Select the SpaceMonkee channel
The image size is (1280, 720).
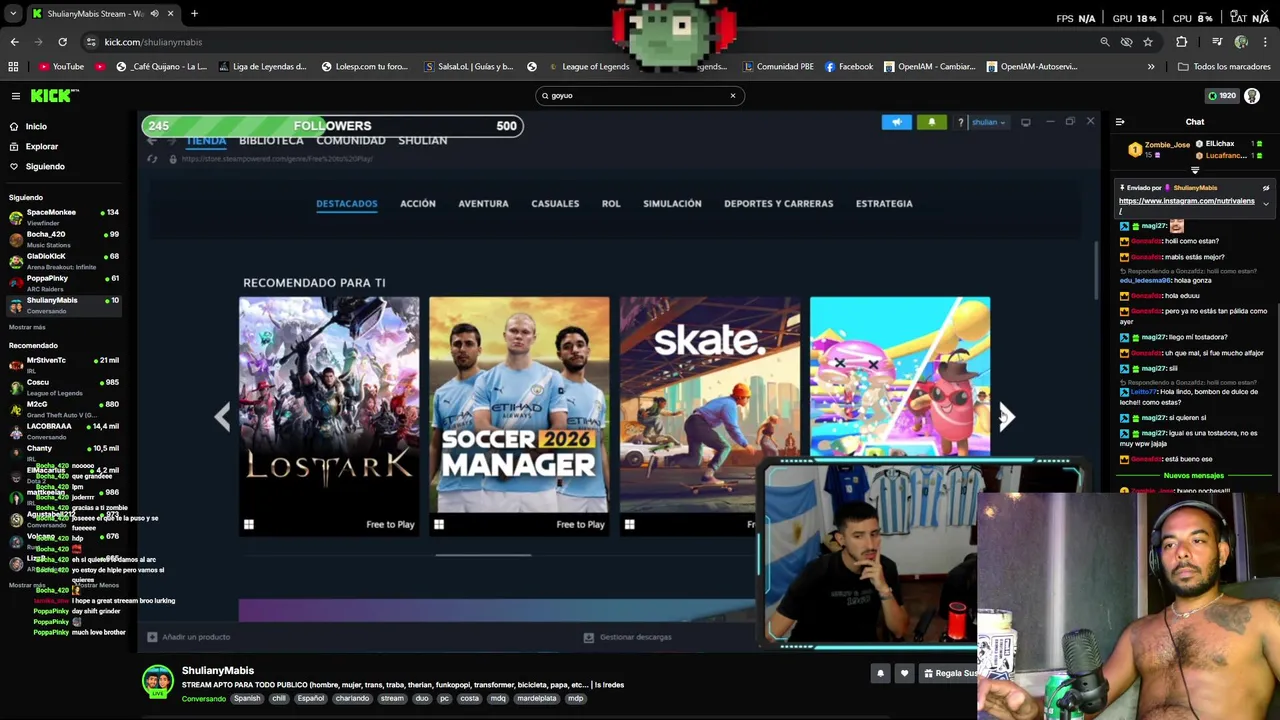coord(62,216)
